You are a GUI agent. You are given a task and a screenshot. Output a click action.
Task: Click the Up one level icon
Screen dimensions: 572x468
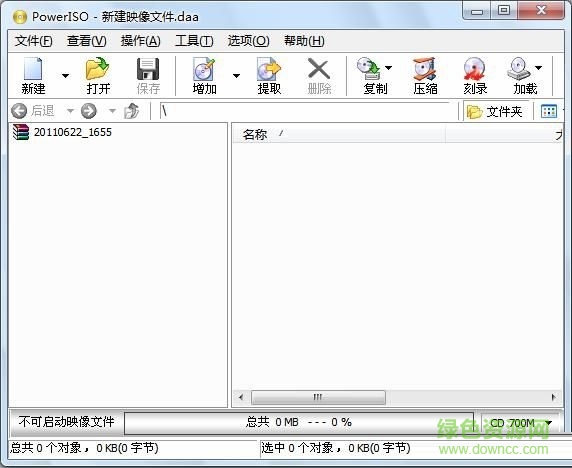[x=132, y=111]
